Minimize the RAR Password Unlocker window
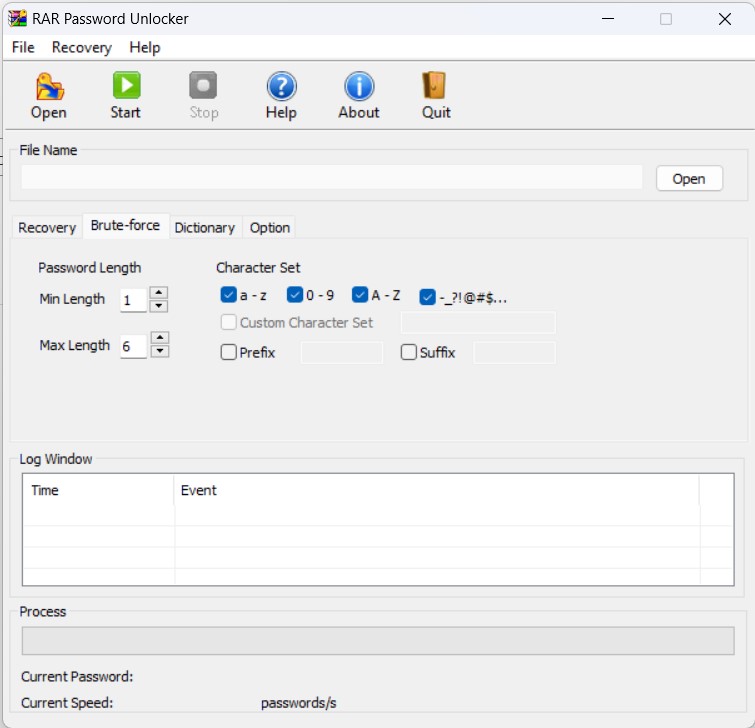Image resolution: width=755 pixels, height=728 pixels. [608, 19]
